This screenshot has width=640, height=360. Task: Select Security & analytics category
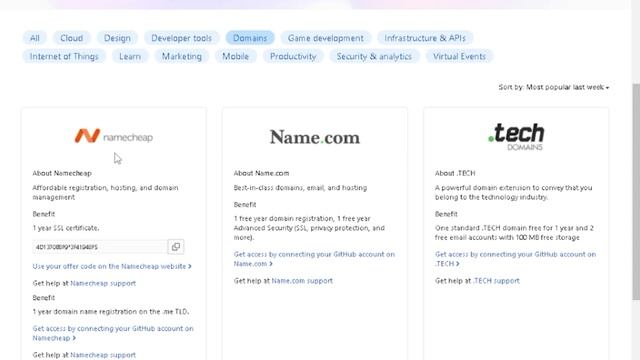coord(374,56)
